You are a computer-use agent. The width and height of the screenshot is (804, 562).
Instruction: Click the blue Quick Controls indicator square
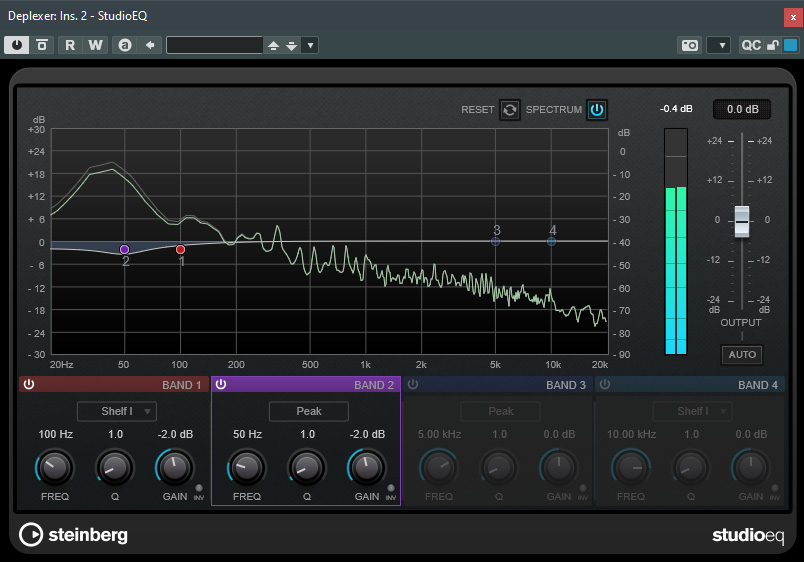coord(791,45)
